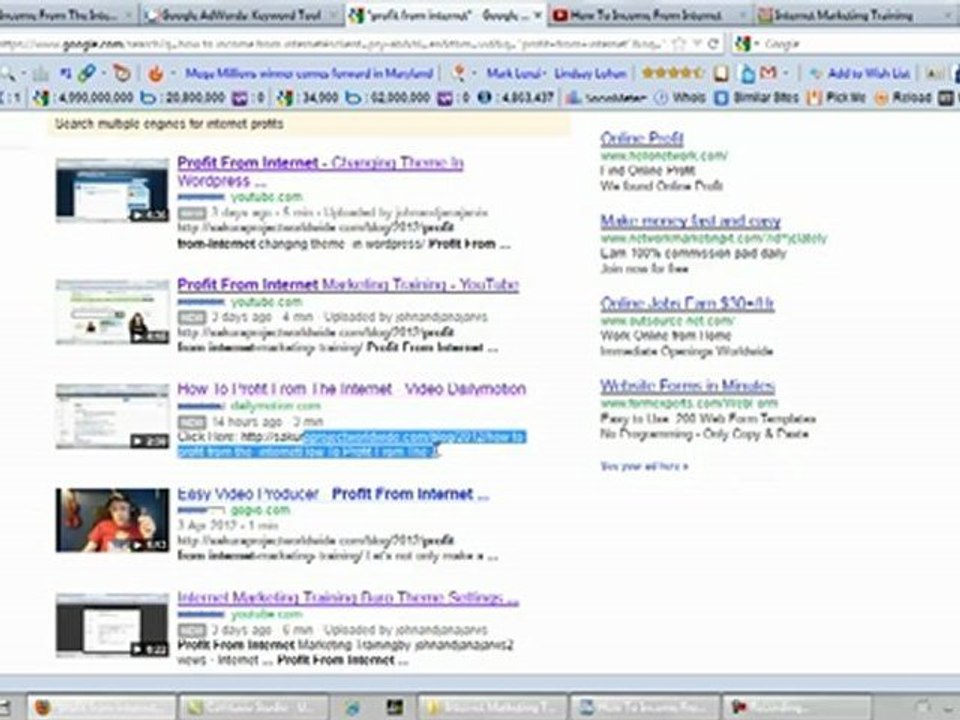Click the map pin icon in the toolbar
This screenshot has width=960, height=720.
pos(459,73)
